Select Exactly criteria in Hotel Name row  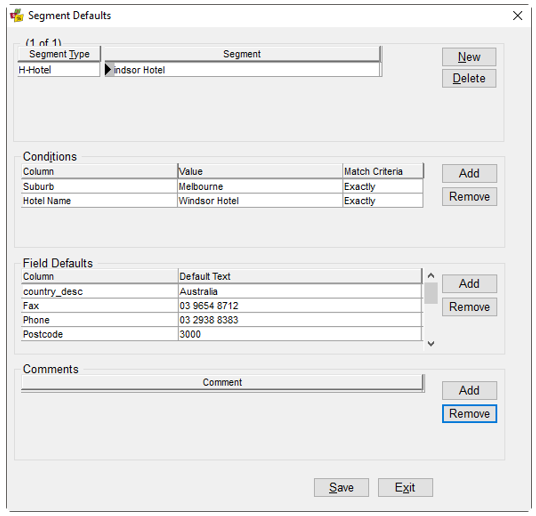coord(383,201)
